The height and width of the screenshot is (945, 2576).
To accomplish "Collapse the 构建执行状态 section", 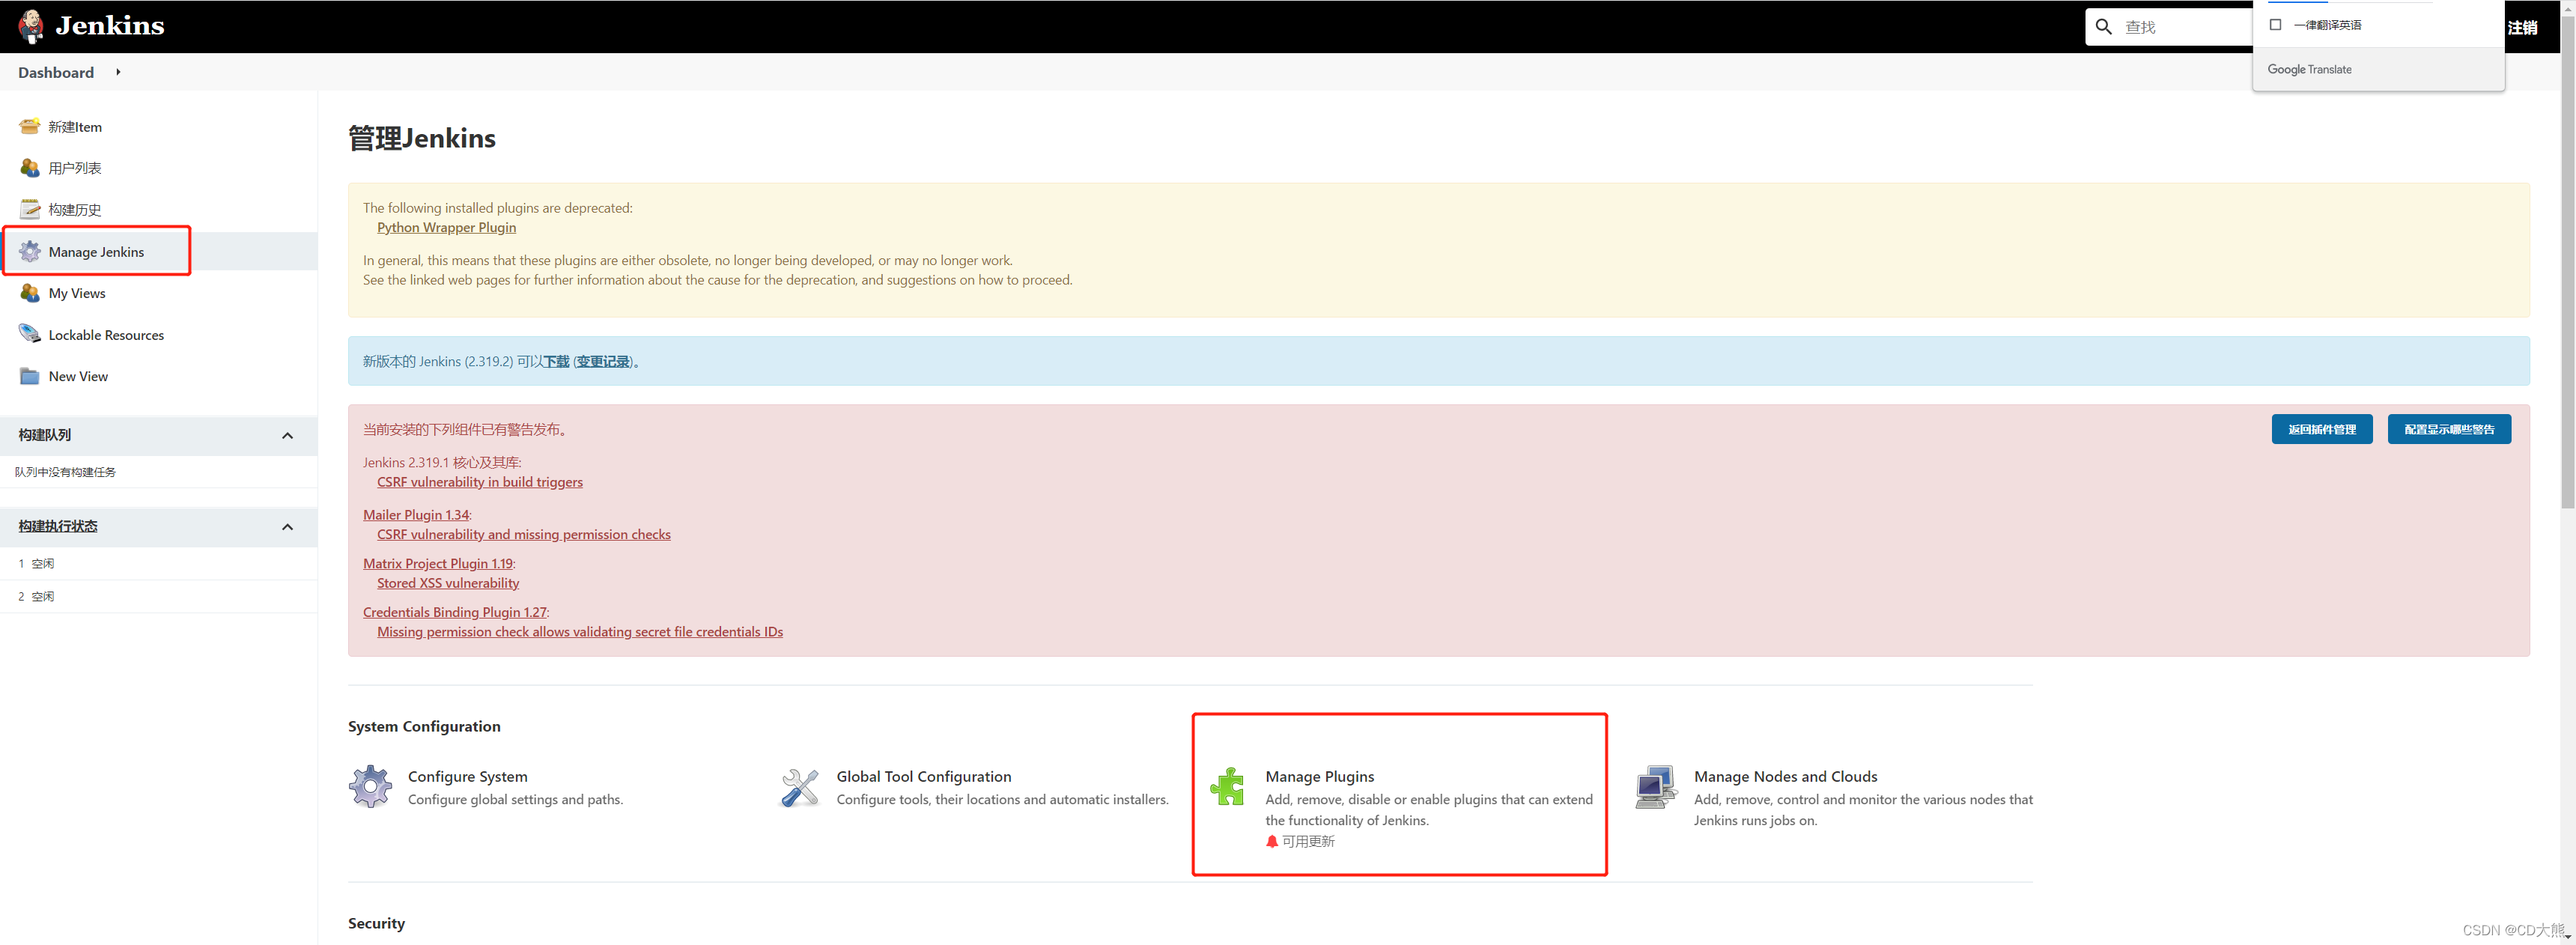I will pyautogui.click(x=287, y=526).
